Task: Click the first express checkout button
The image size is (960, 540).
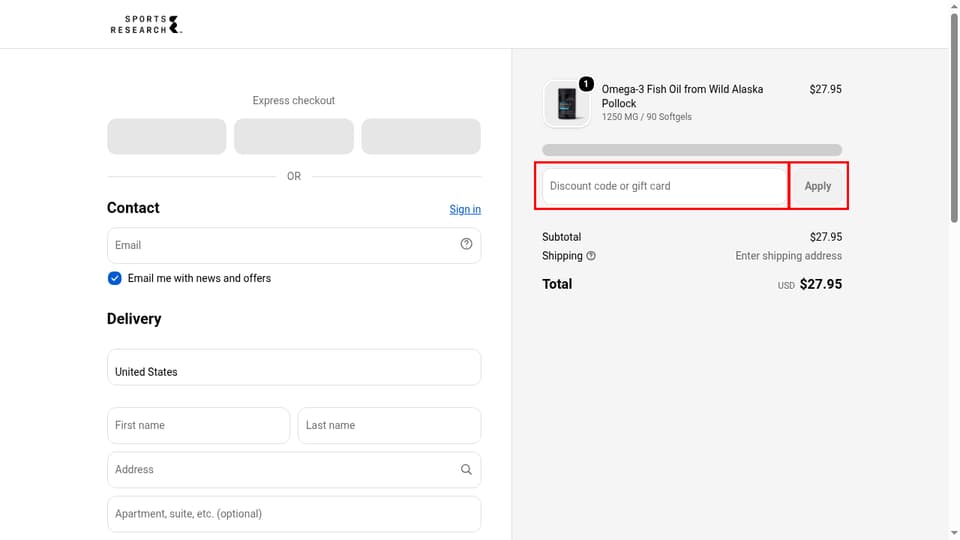Action: click(x=167, y=137)
